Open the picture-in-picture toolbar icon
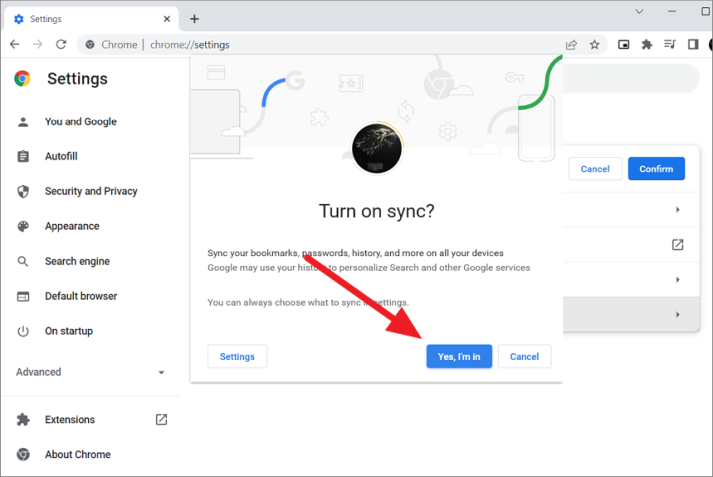 [x=623, y=44]
